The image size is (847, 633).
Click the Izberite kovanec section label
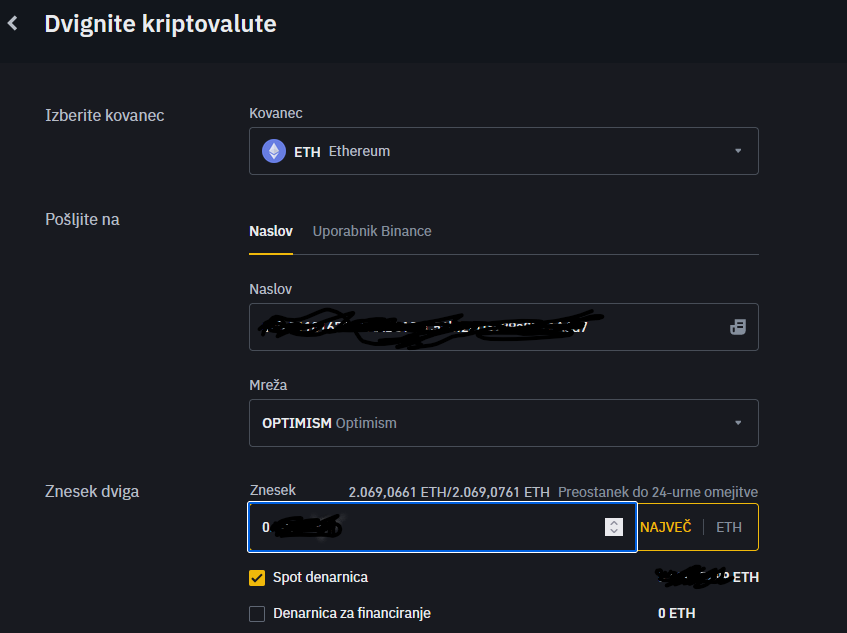click(x=105, y=116)
